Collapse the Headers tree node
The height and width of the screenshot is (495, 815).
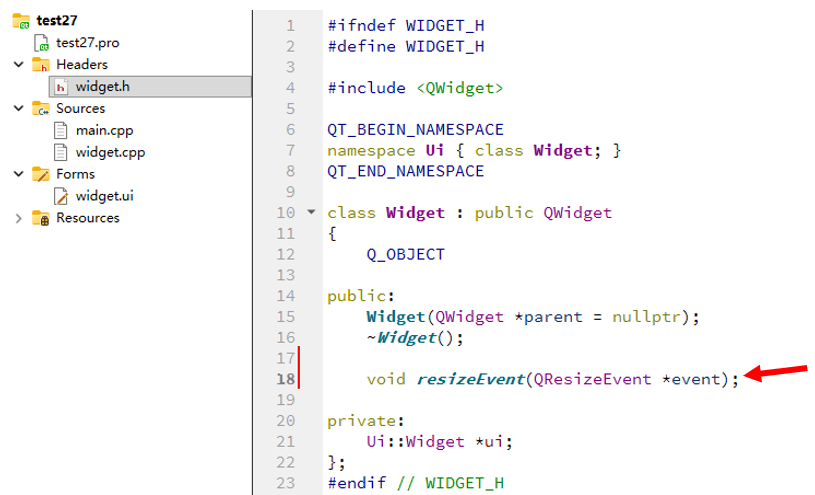[x=19, y=64]
